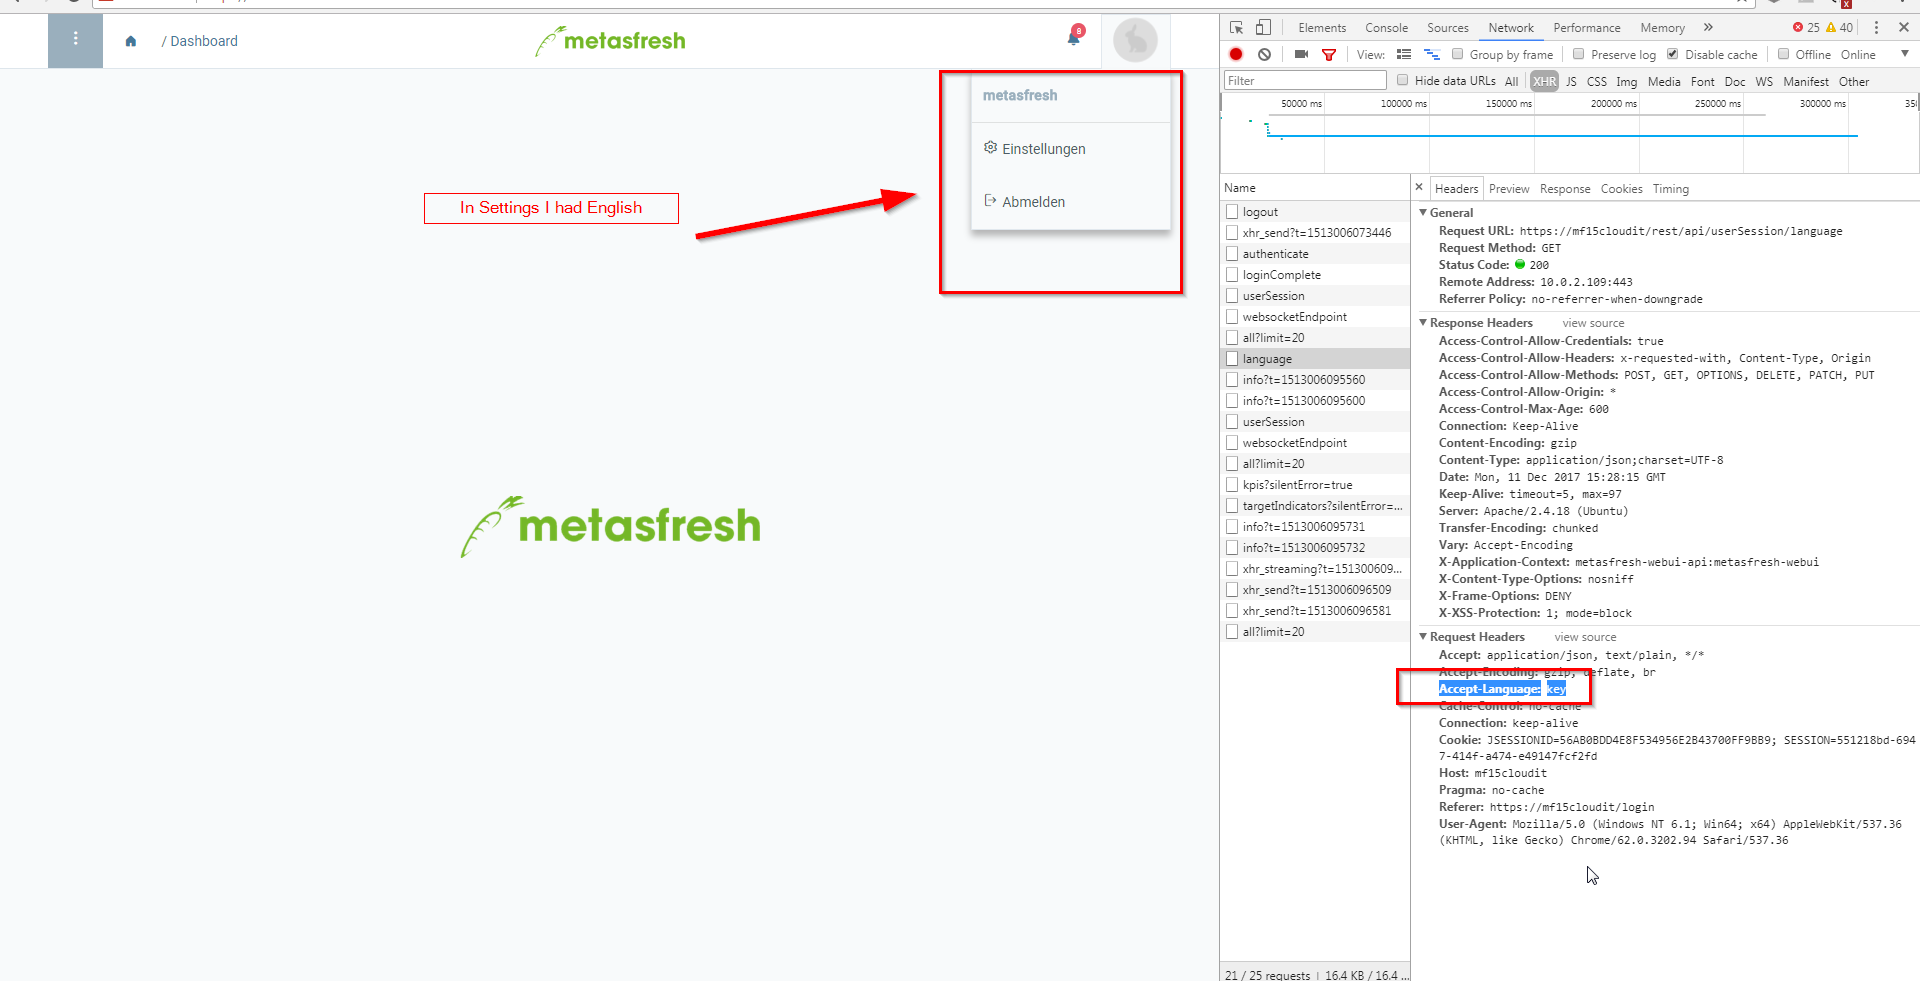Click the Dashboard breadcrumb link

(204, 41)
